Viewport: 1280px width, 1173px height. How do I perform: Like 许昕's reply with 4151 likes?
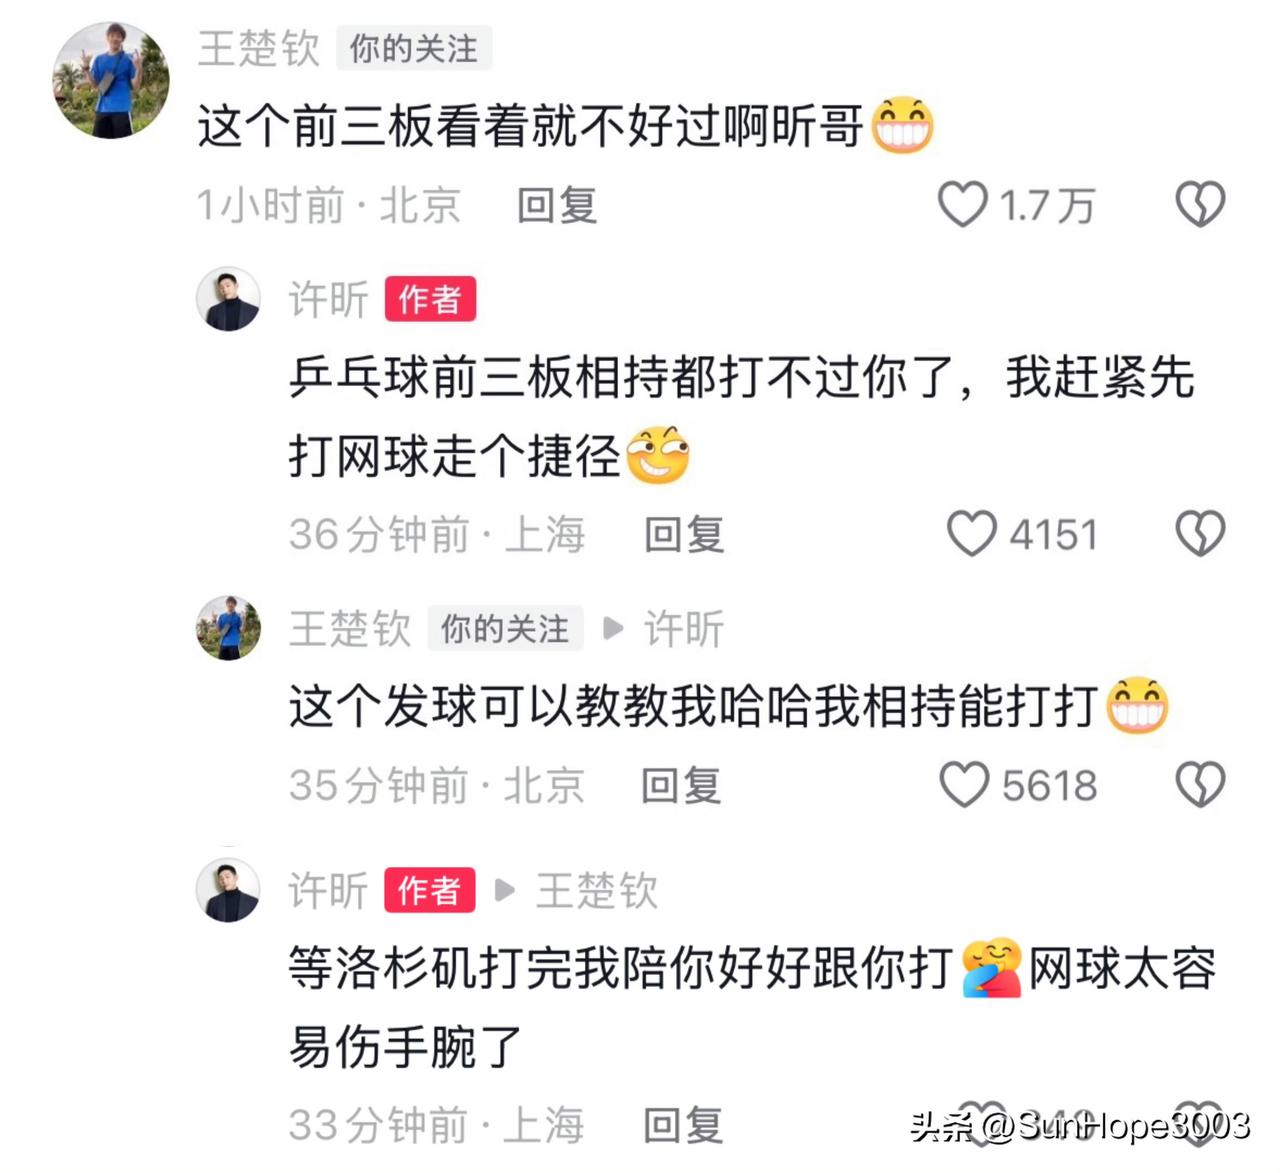pyautogui.click(x=971, y=533)
